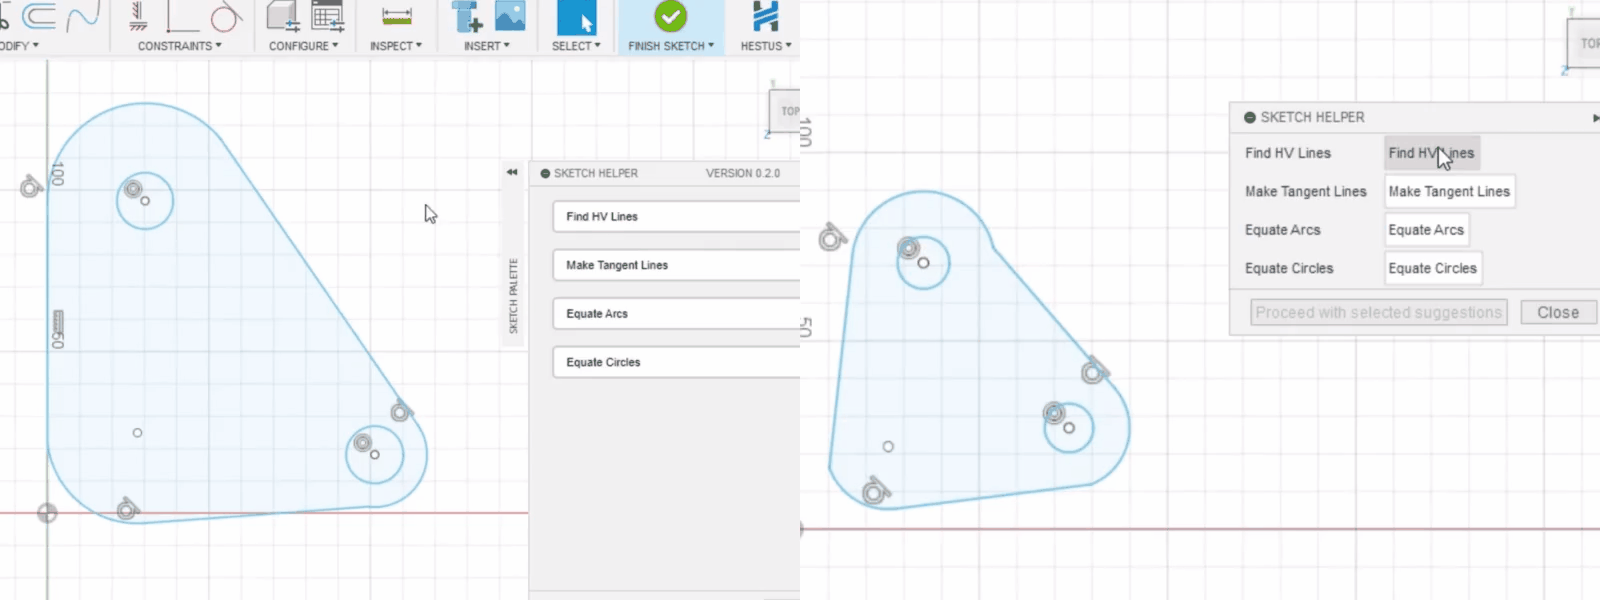The image size is (1600, 600).
Task: Expand the Inspect dropdown
Action: pos(396,46)
